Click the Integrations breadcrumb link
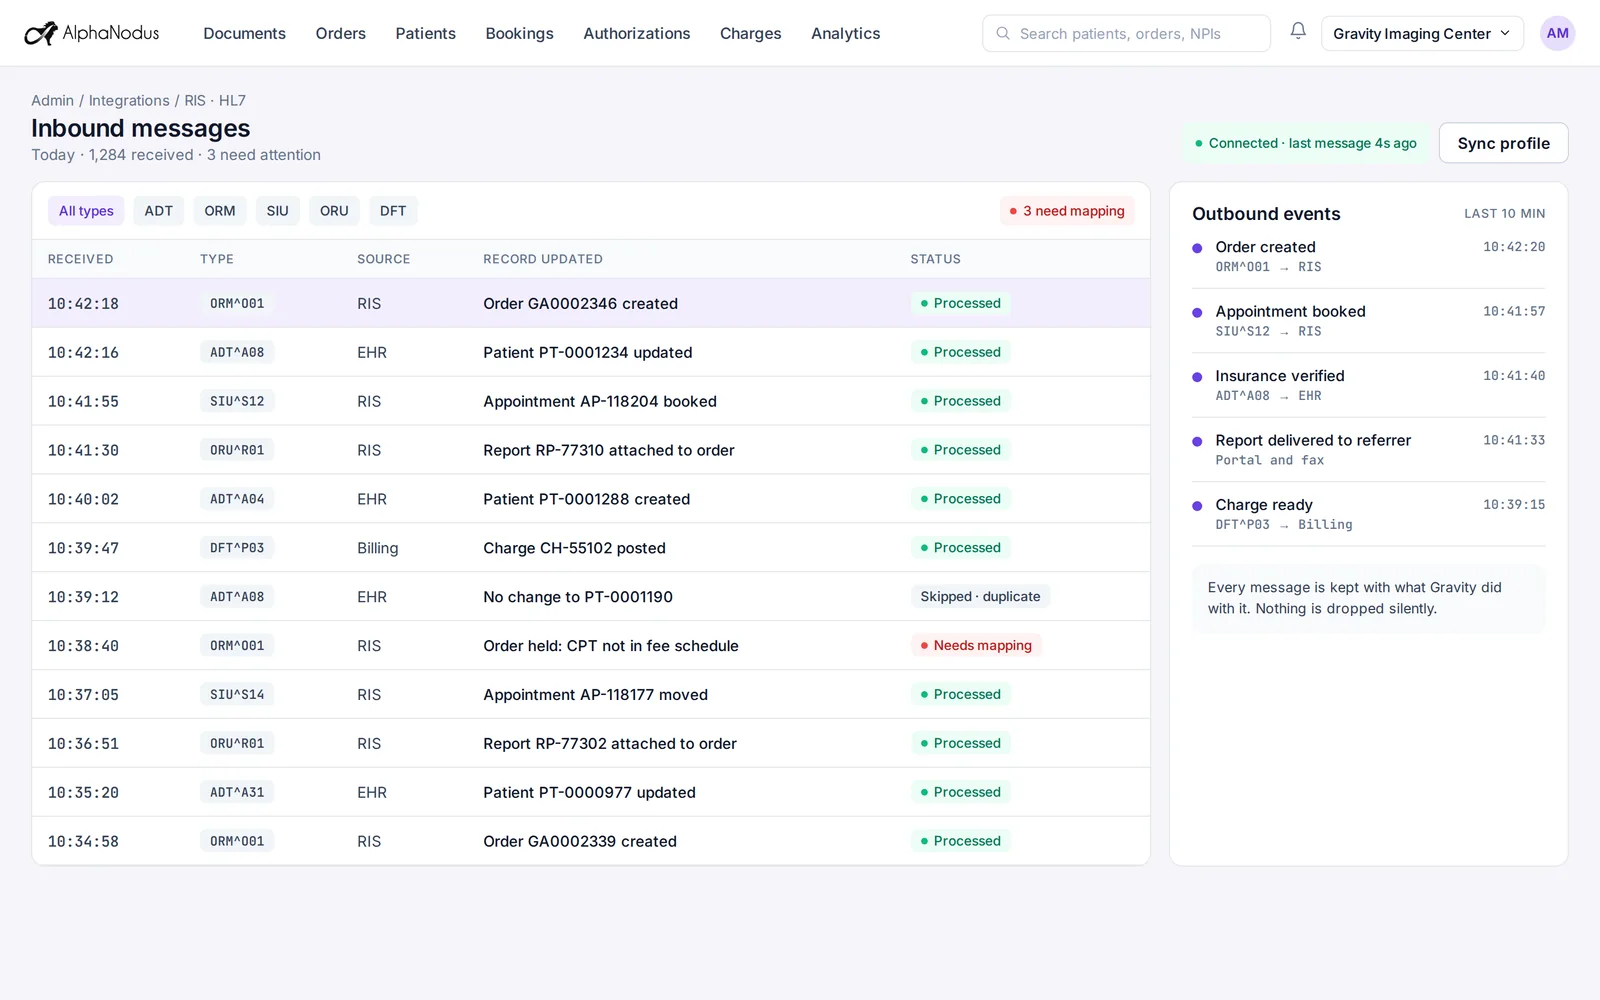The image size is (1600, 1000). pyautogui.click(x=129, y=100)
